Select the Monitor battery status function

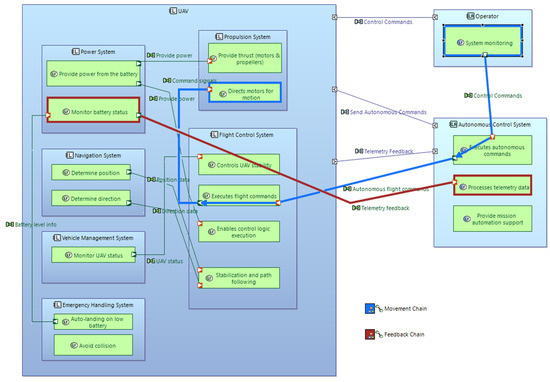93,110
